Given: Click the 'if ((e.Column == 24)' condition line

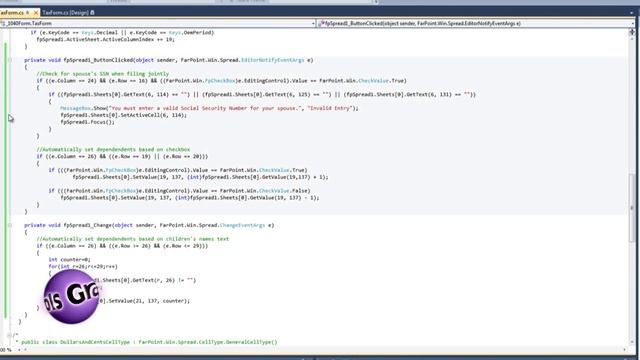Looking at the screenshot, I should pyautogui.click(x=221, y=81).
